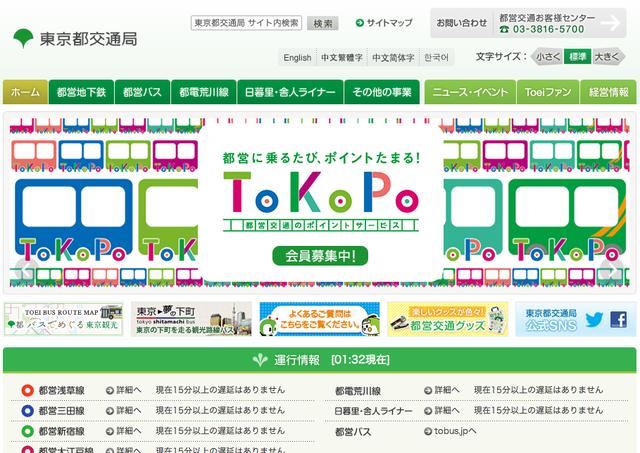The width and height of the screenshot is (640, 453).
Task: Click the サイトマップ green arrow icon
Action: coord(360,23)
